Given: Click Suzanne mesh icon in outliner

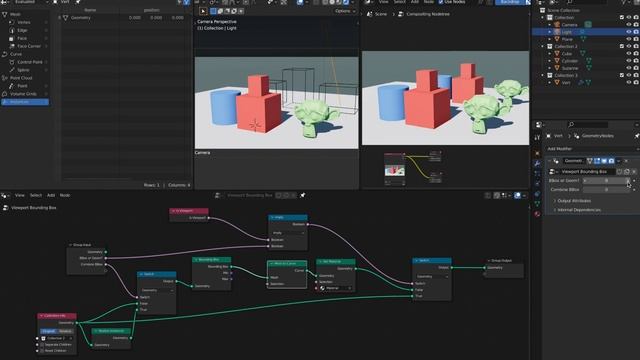Looking at the screenshot, I should (557, 68).
